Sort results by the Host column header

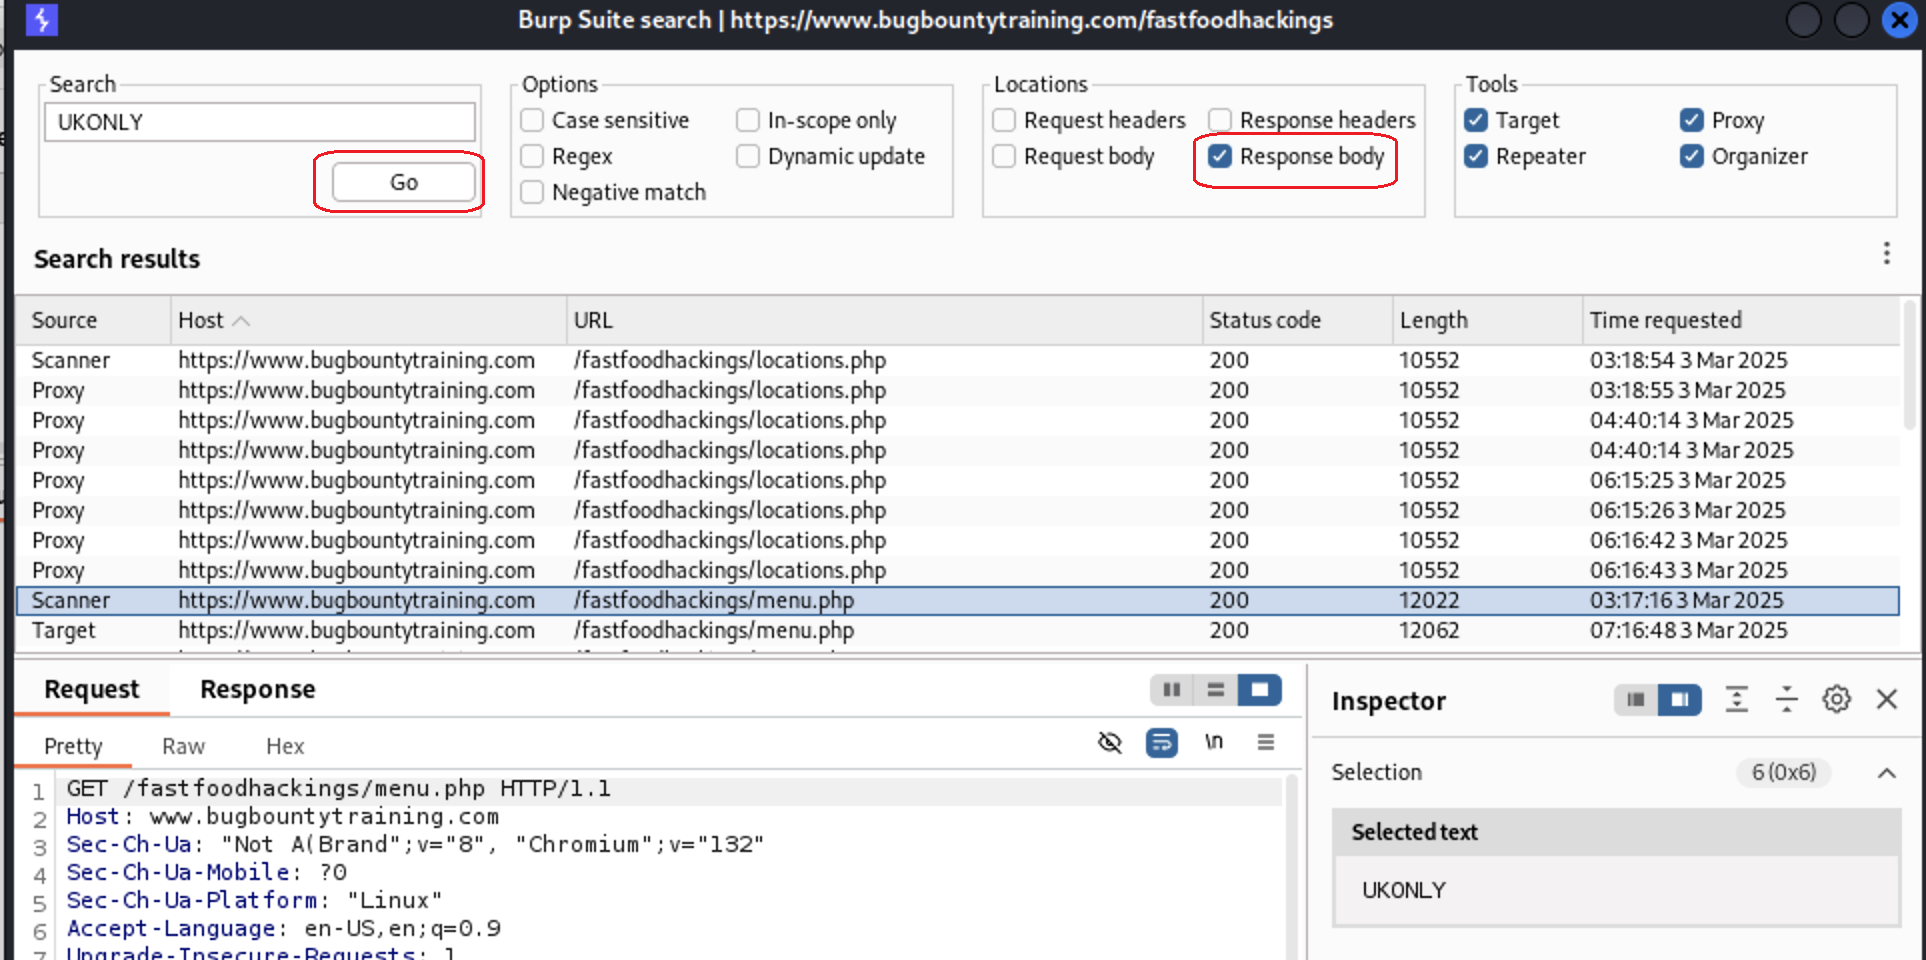click(x=368, y=320)
